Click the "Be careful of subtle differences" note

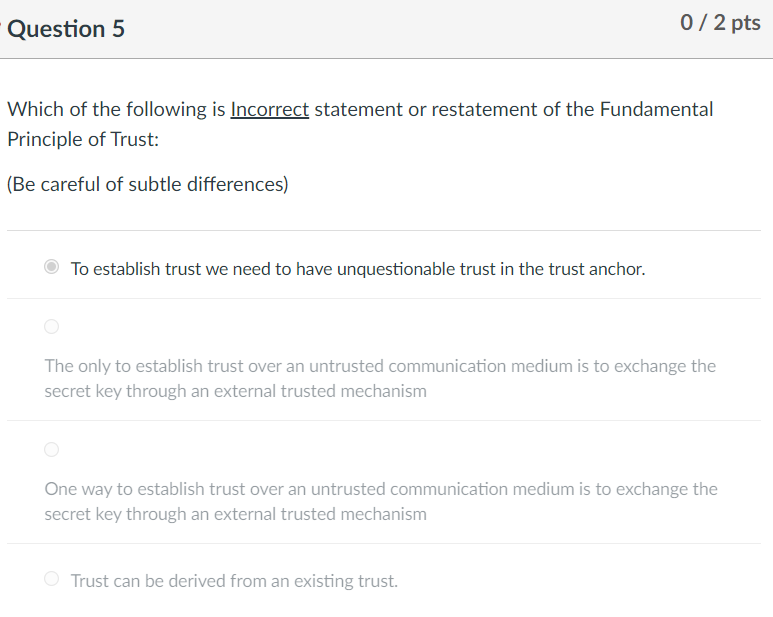147,185
